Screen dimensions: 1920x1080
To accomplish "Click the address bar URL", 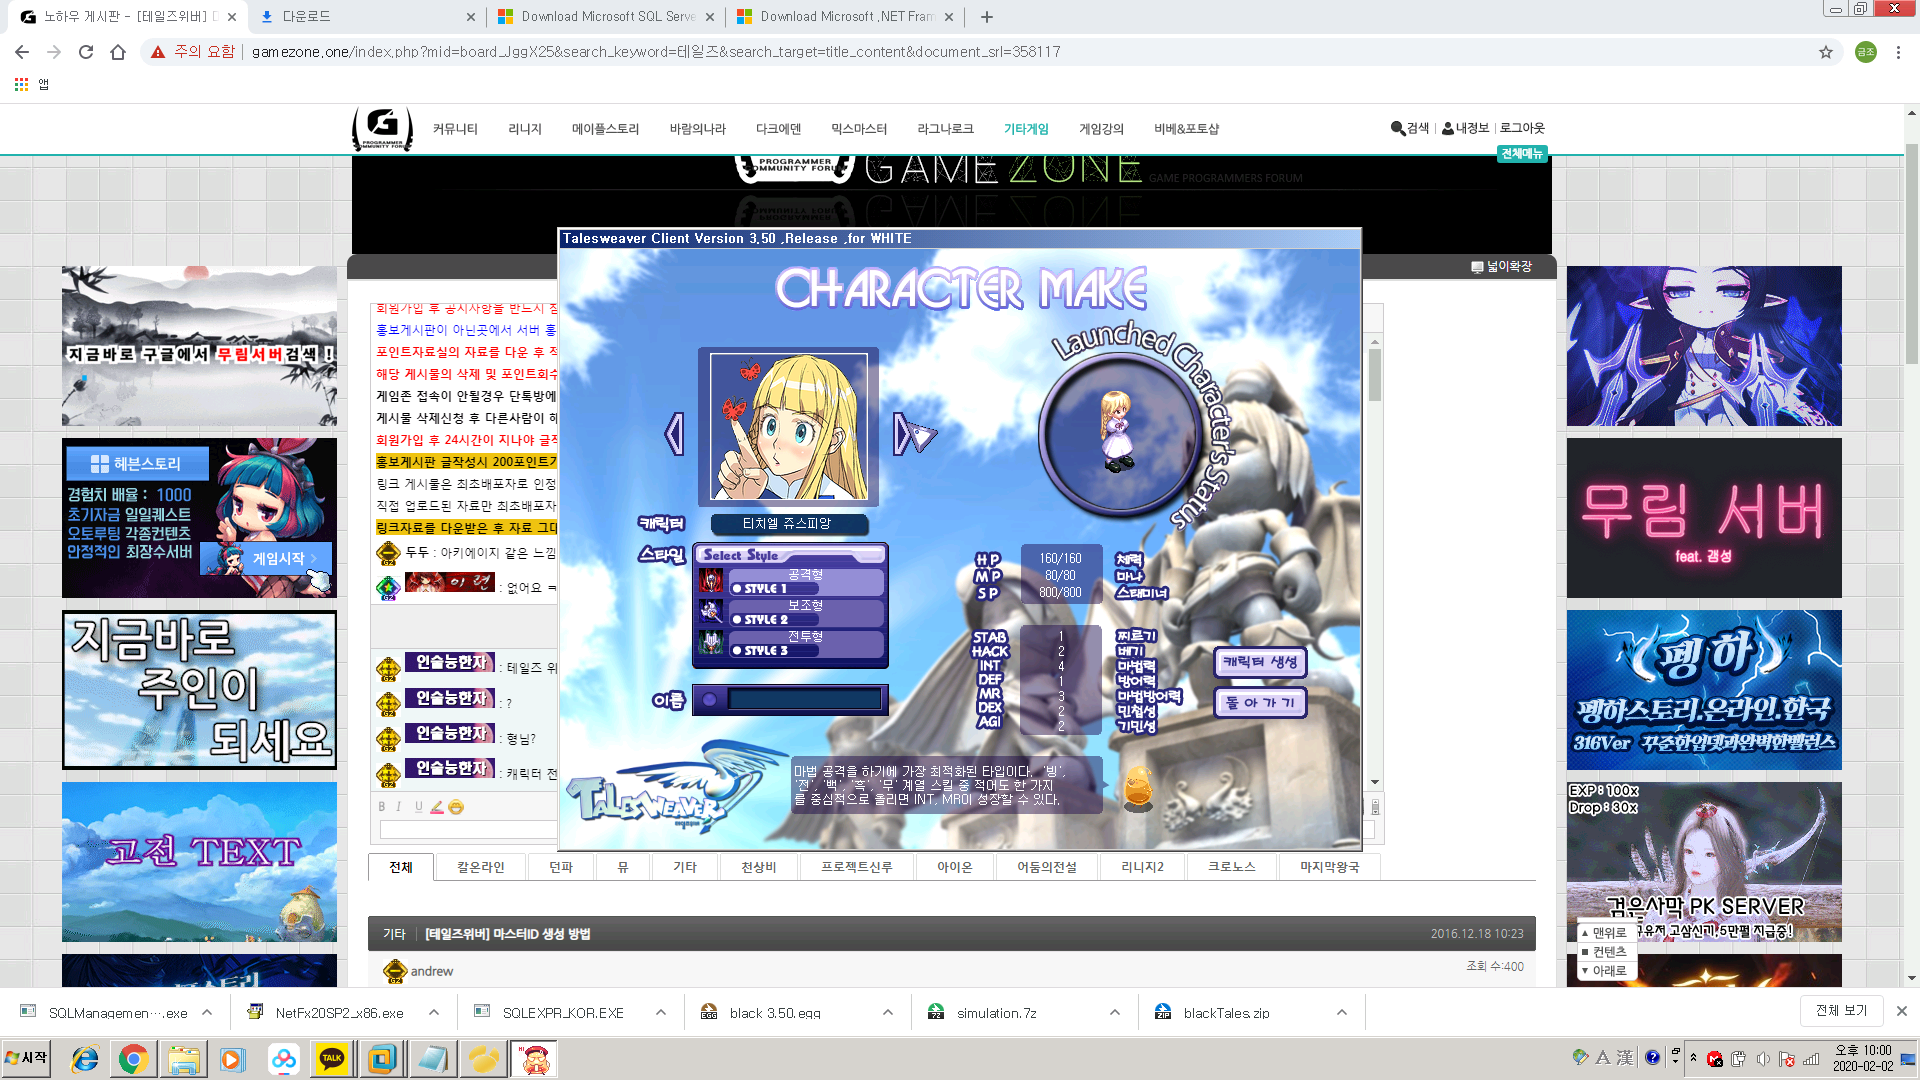I will pos(656,52).
